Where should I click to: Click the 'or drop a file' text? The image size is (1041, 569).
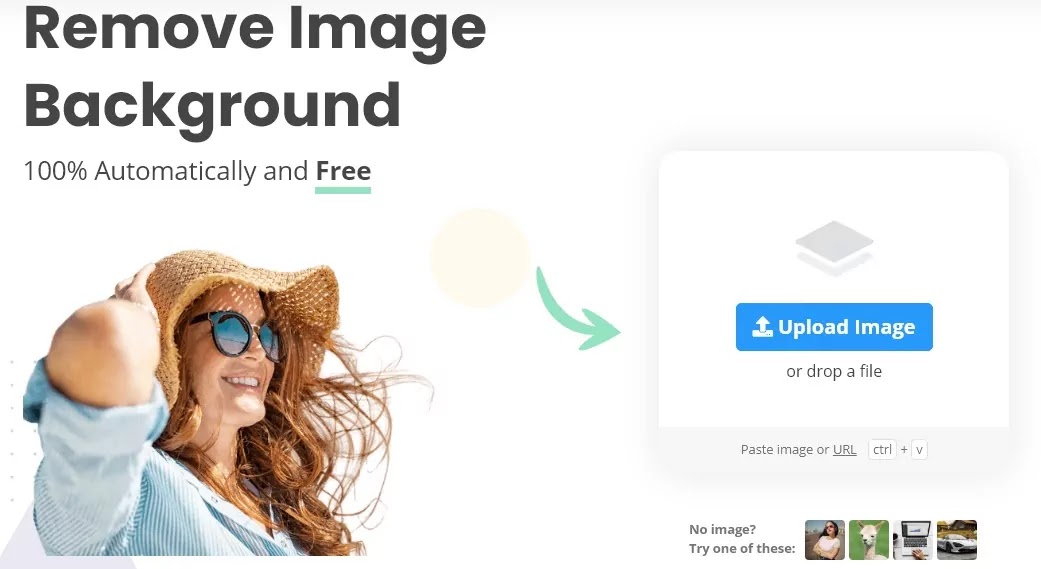pyautogui.click(x=834, y=371)
